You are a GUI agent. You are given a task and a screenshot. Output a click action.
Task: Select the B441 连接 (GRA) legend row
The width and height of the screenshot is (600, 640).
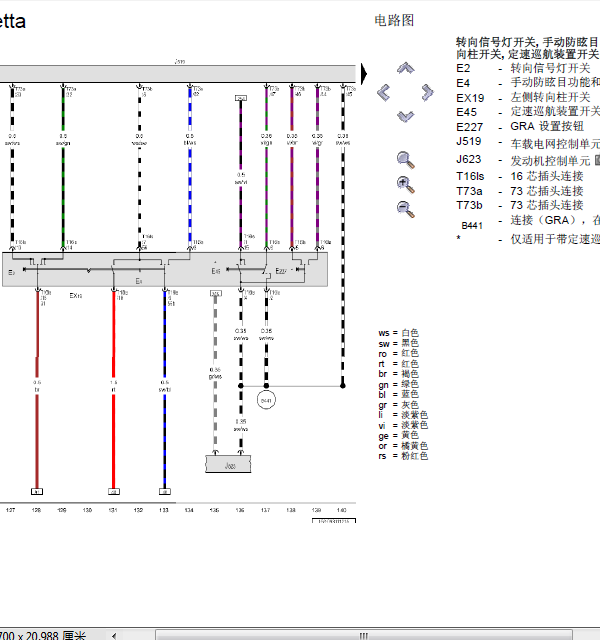(530, 222)
